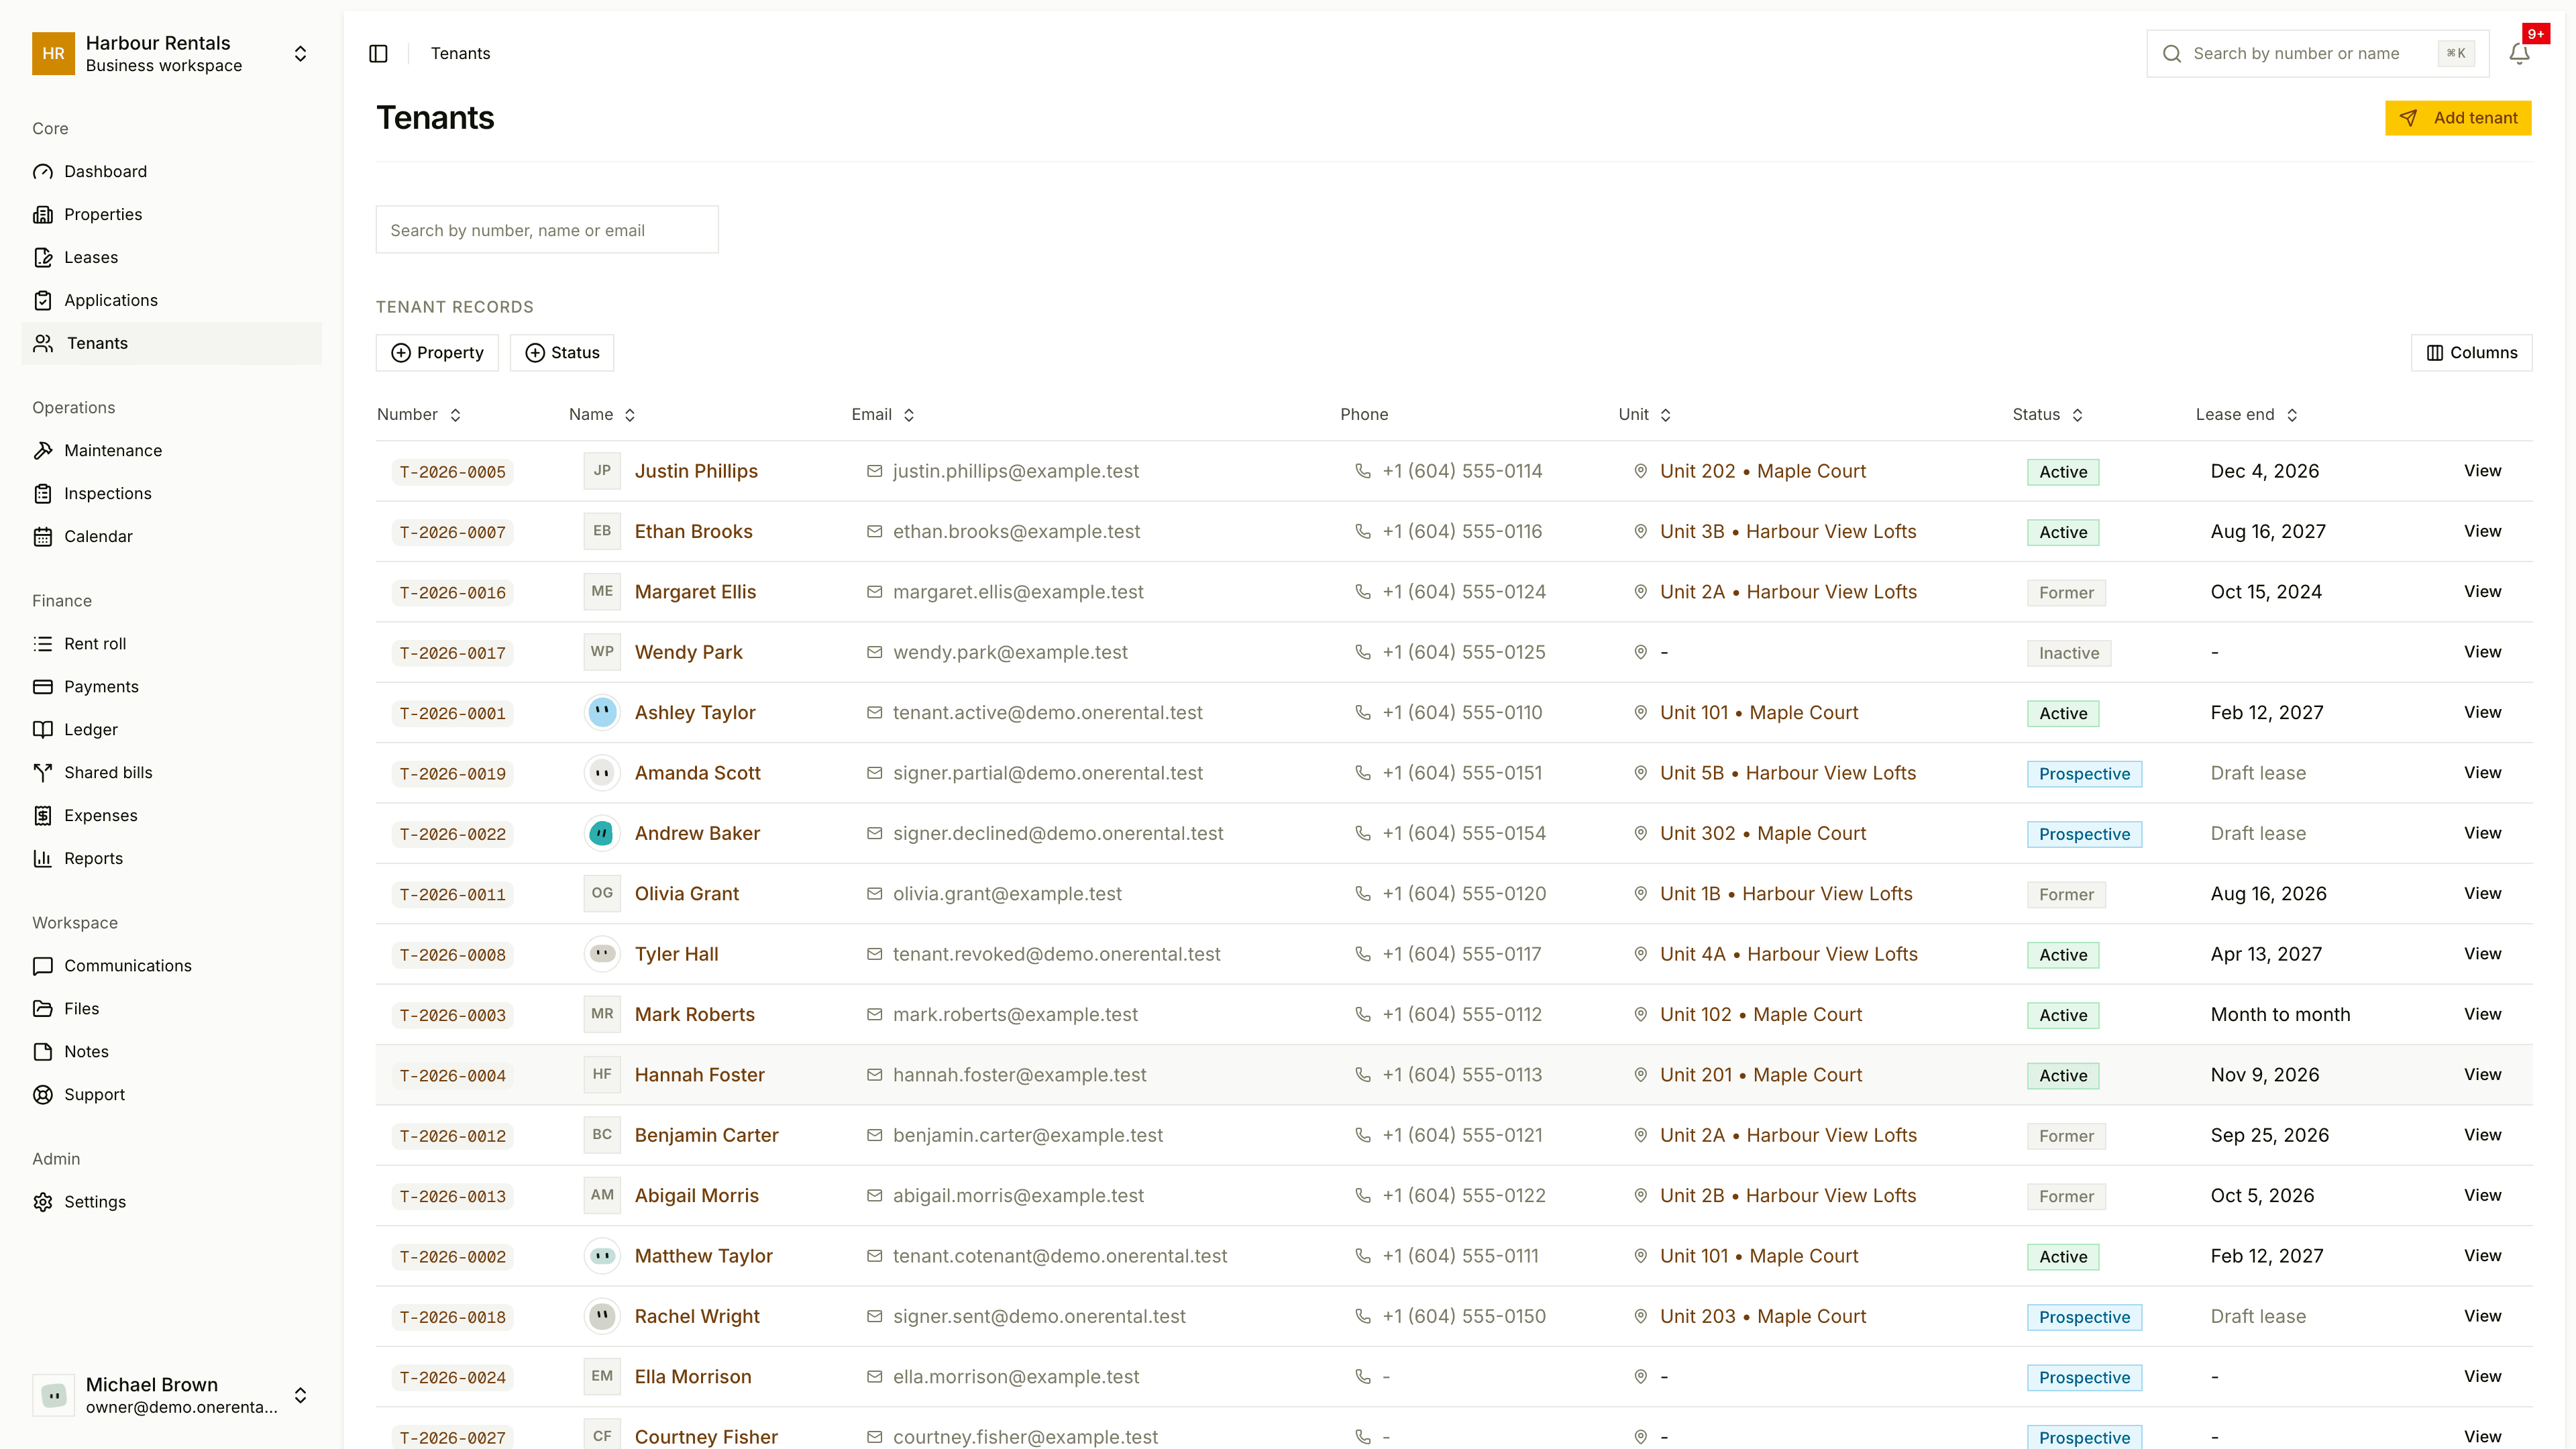
Task: Sort by the Lease end column
Action: [2246, 415]
